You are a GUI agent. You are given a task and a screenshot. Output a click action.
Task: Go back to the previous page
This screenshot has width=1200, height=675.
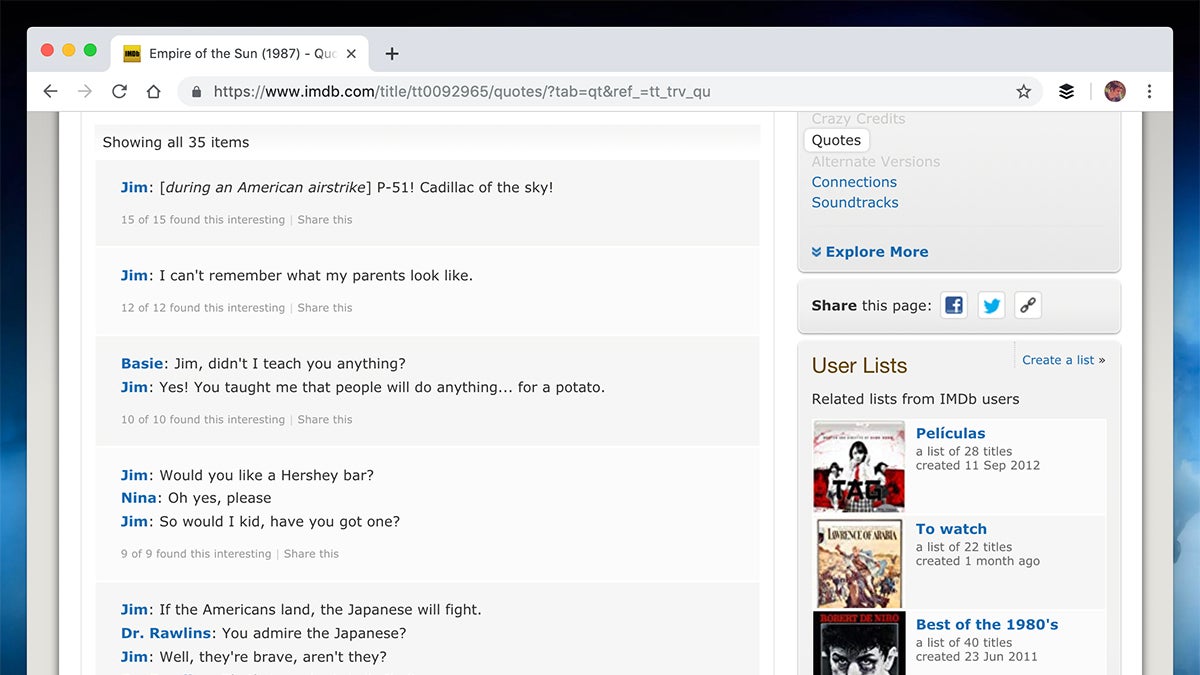51,91
